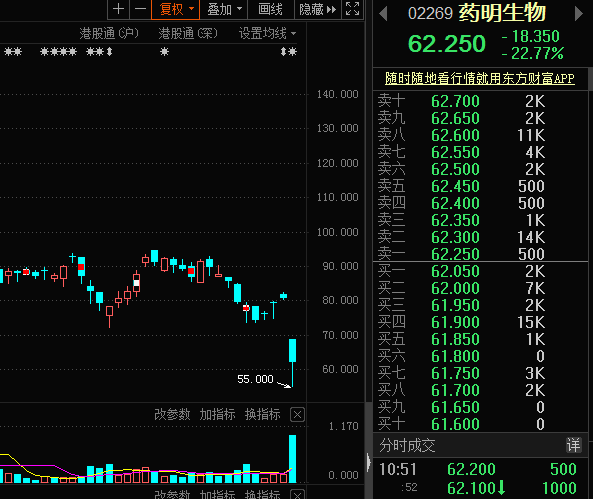The width and height of the screenshot is (593, 499).
Task: Click the rightmost event marker above the chart
Action: coord(293,51)
